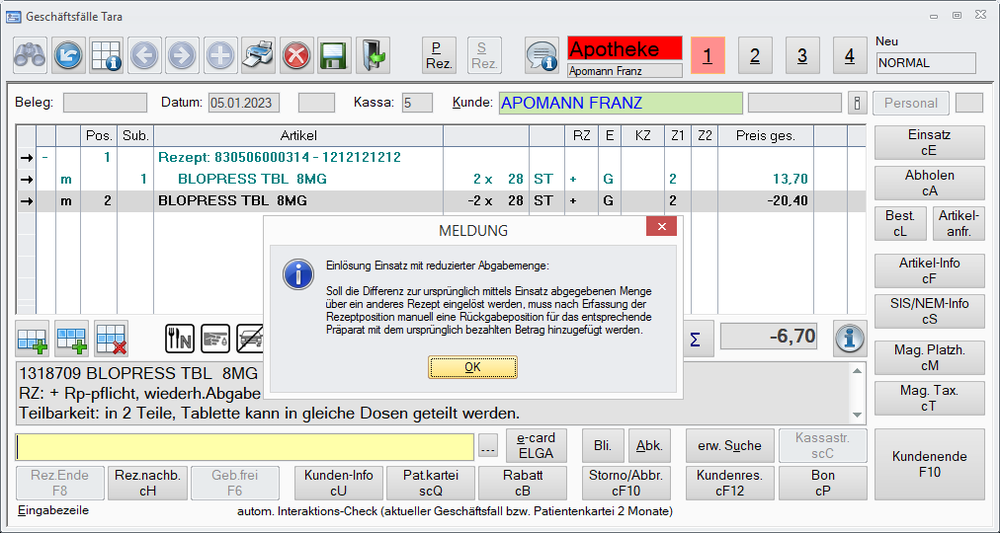This screenshot has height=533, width=1000.
Task: Click the delete row icon with red X
Action: (110, 340)
